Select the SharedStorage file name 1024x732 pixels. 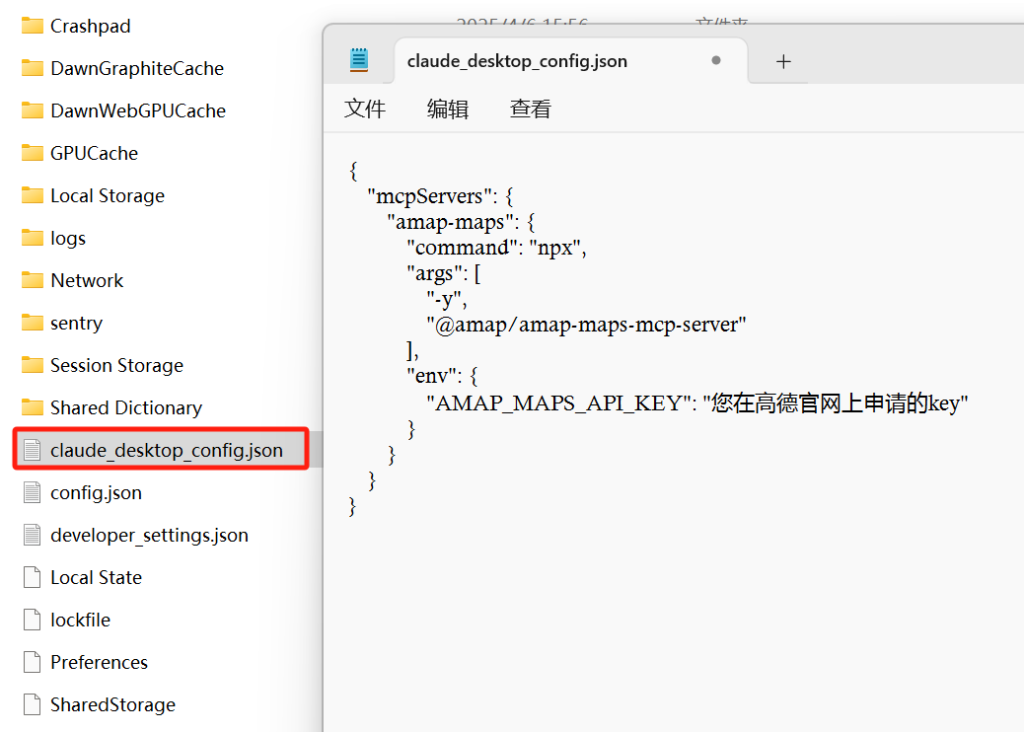click(x=113, y=705)
